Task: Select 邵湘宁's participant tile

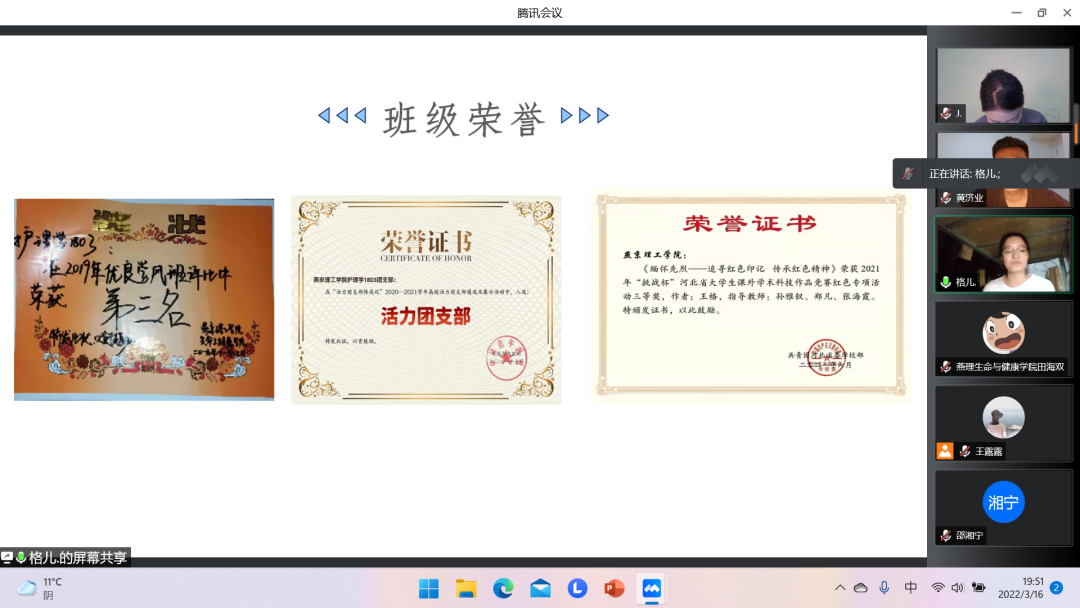Action: point(1003,506)
